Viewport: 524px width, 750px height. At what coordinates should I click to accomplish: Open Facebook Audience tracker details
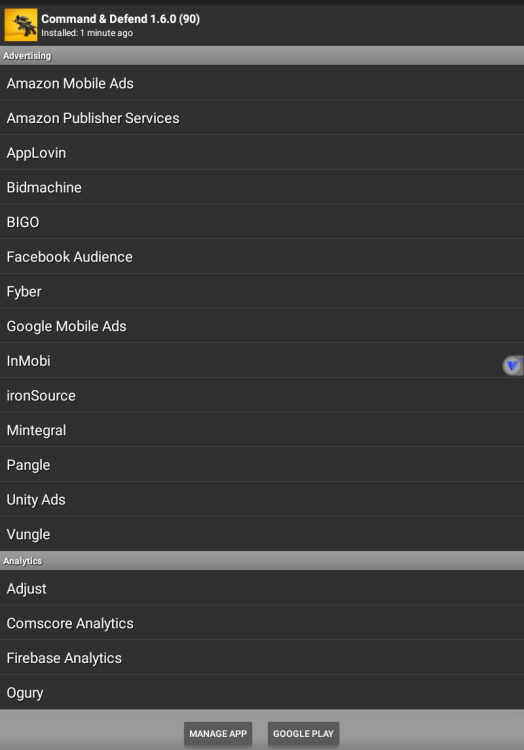coord(262,257)
